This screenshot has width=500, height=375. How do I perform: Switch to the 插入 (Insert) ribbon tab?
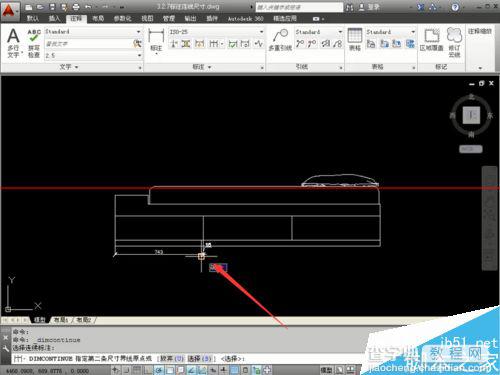point(54,19)
